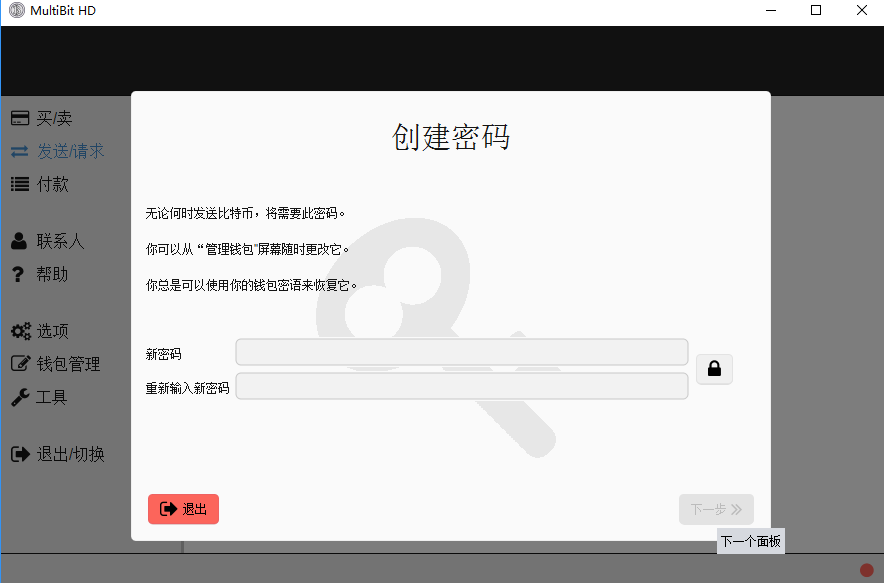
Task: Click the 创建密码 heading text
Action: click(451, 137)
